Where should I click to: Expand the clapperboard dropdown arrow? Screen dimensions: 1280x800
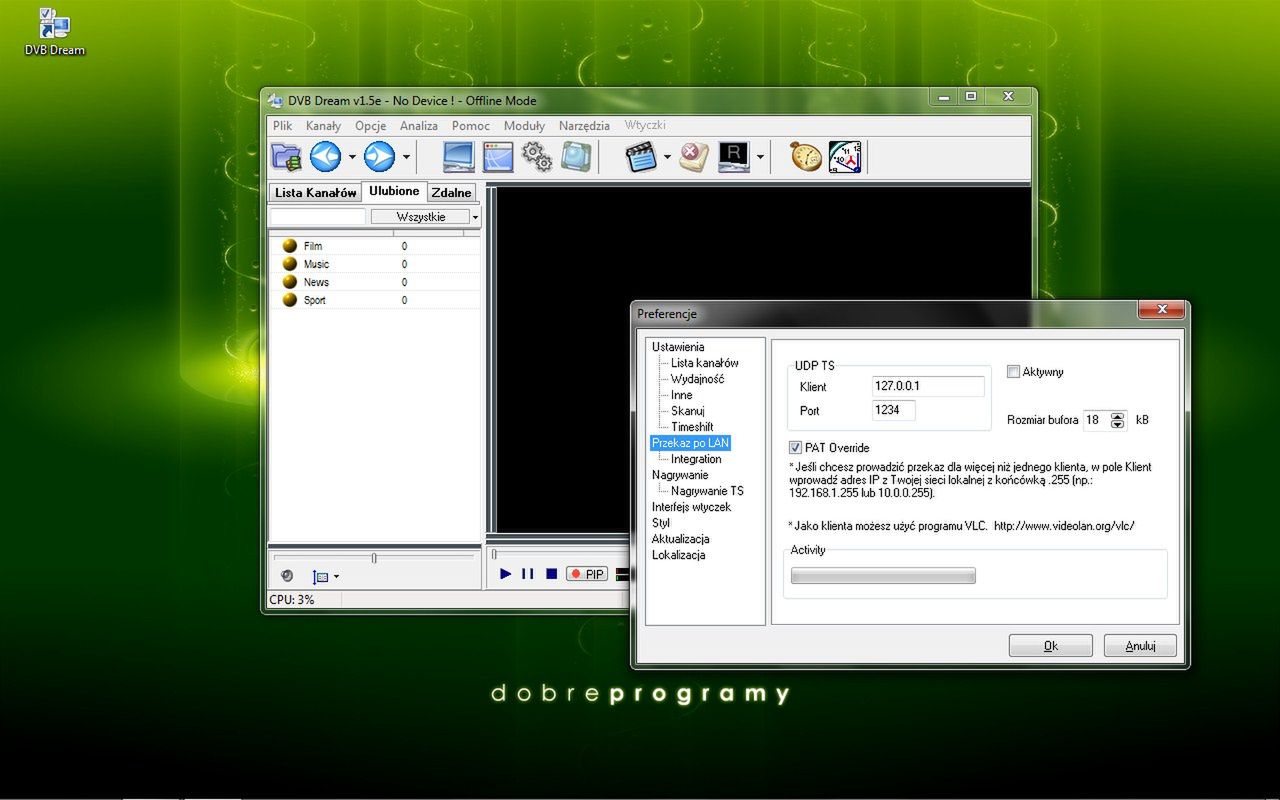(x=666, y=157)
